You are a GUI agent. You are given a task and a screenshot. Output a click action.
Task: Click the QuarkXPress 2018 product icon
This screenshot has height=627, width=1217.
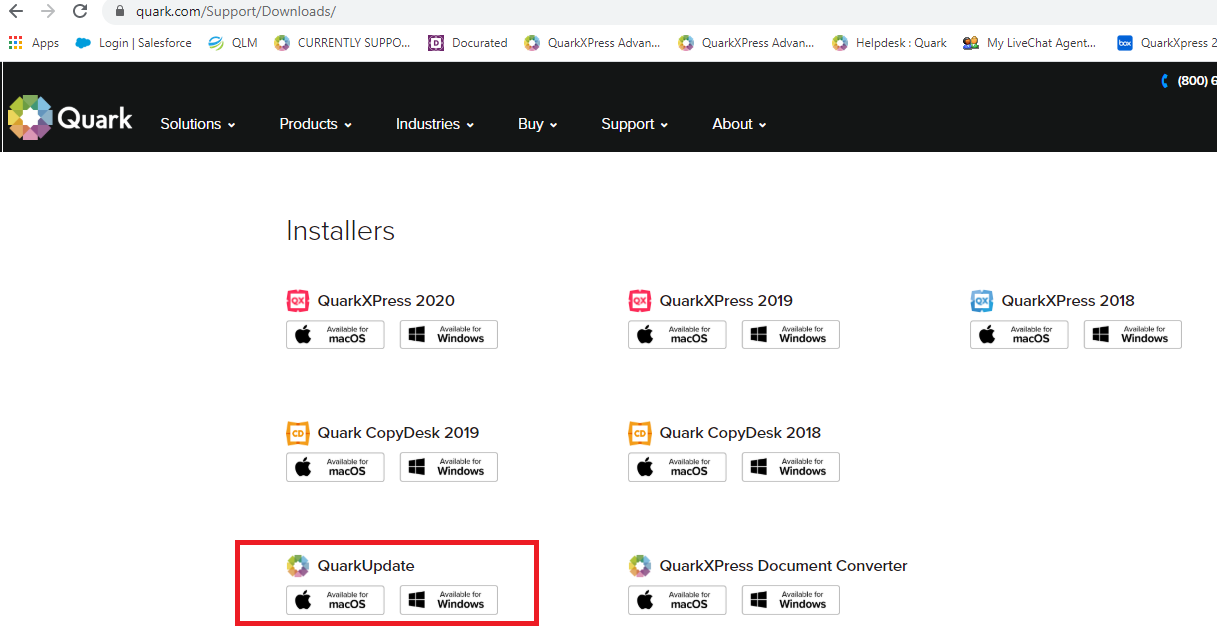tap(982, 301)
